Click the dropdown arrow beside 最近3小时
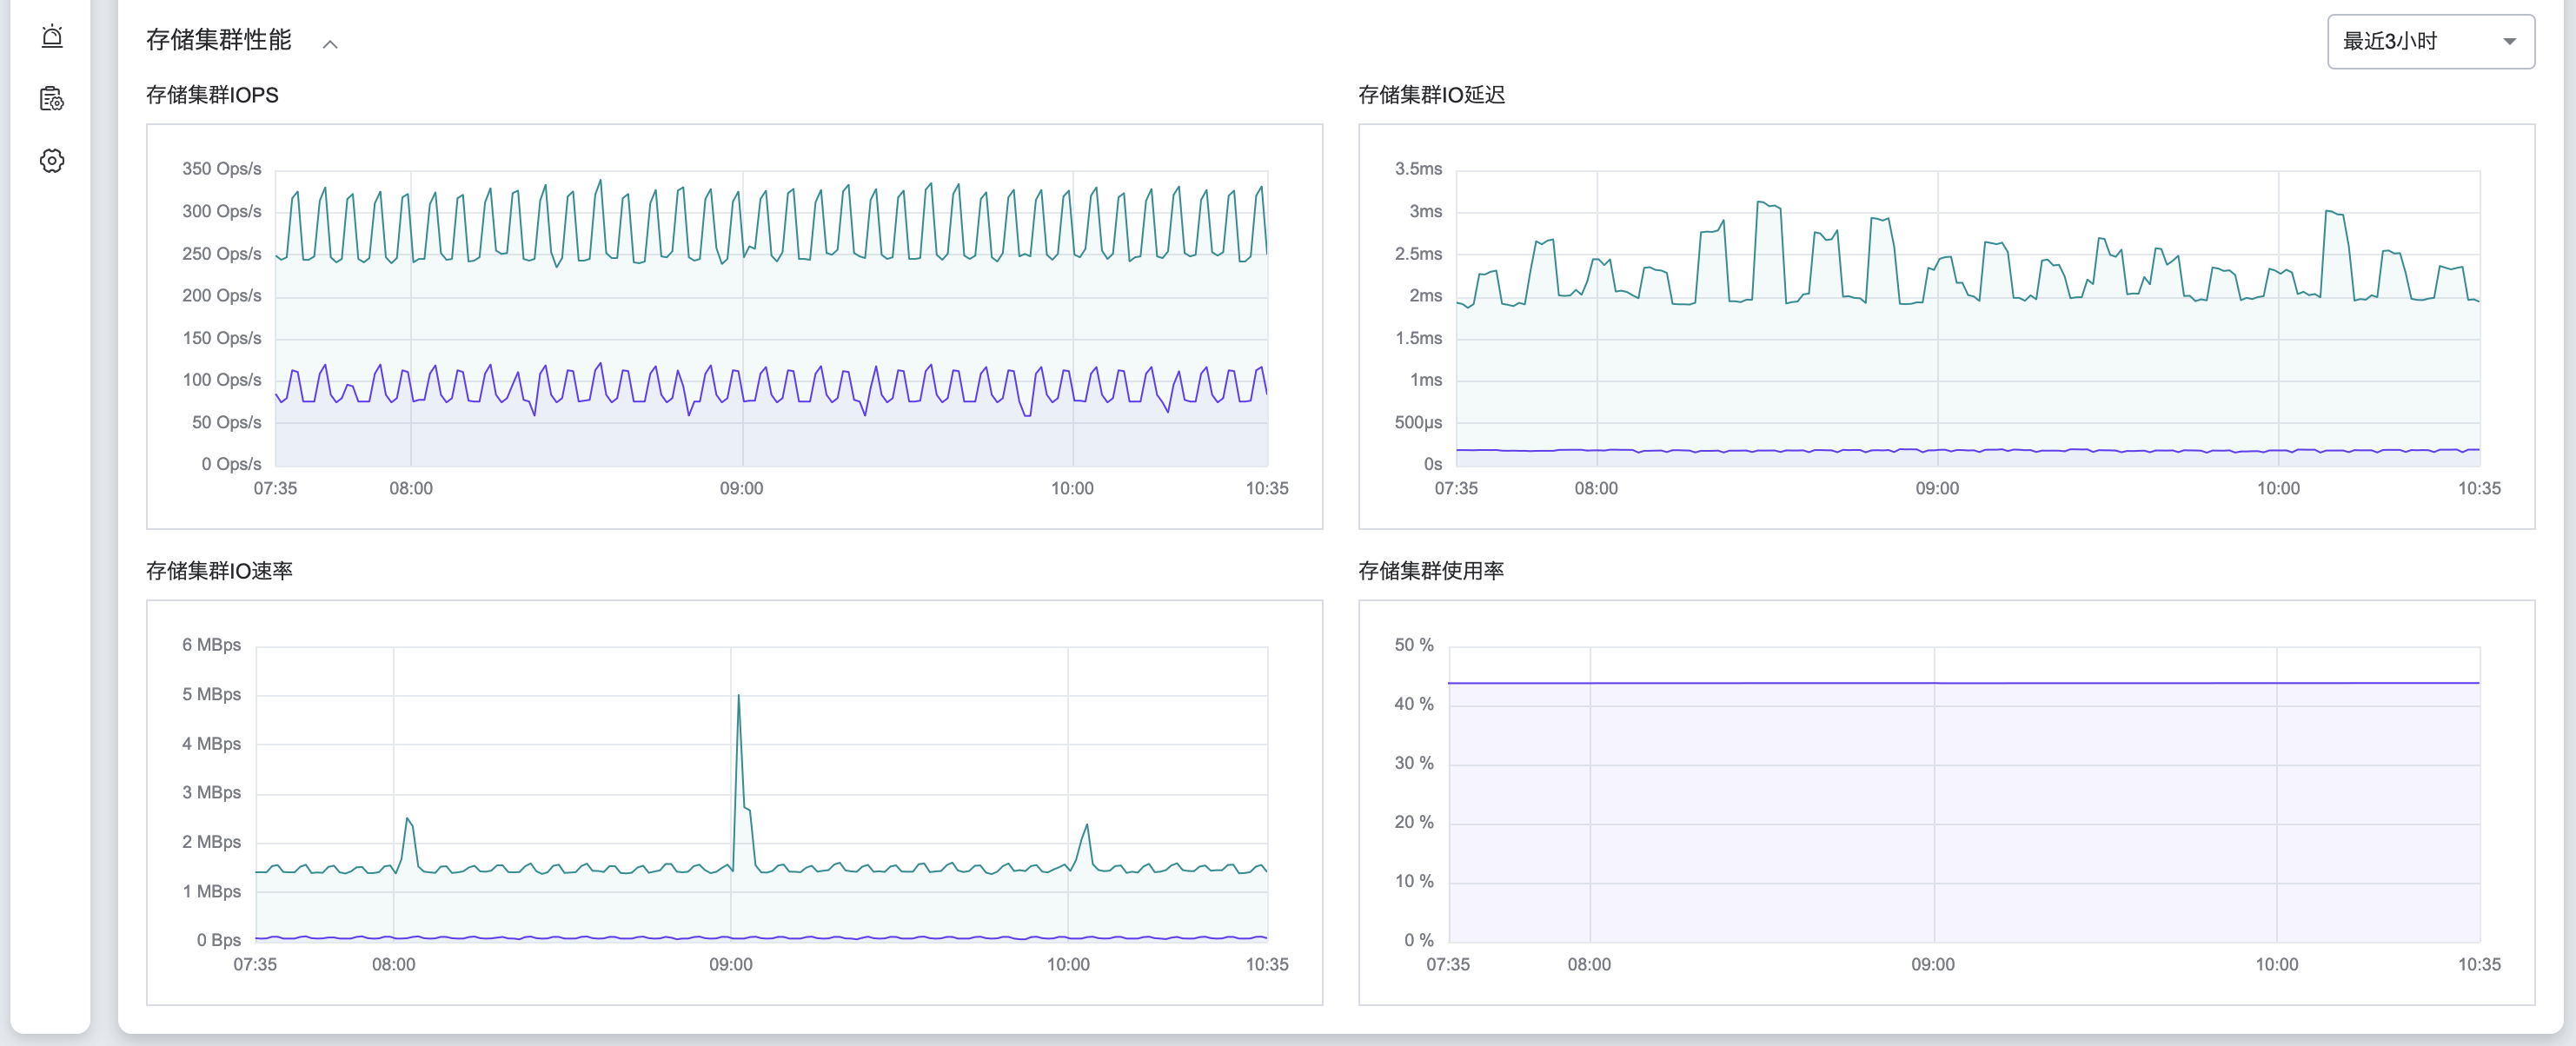 coord(2509,41)
